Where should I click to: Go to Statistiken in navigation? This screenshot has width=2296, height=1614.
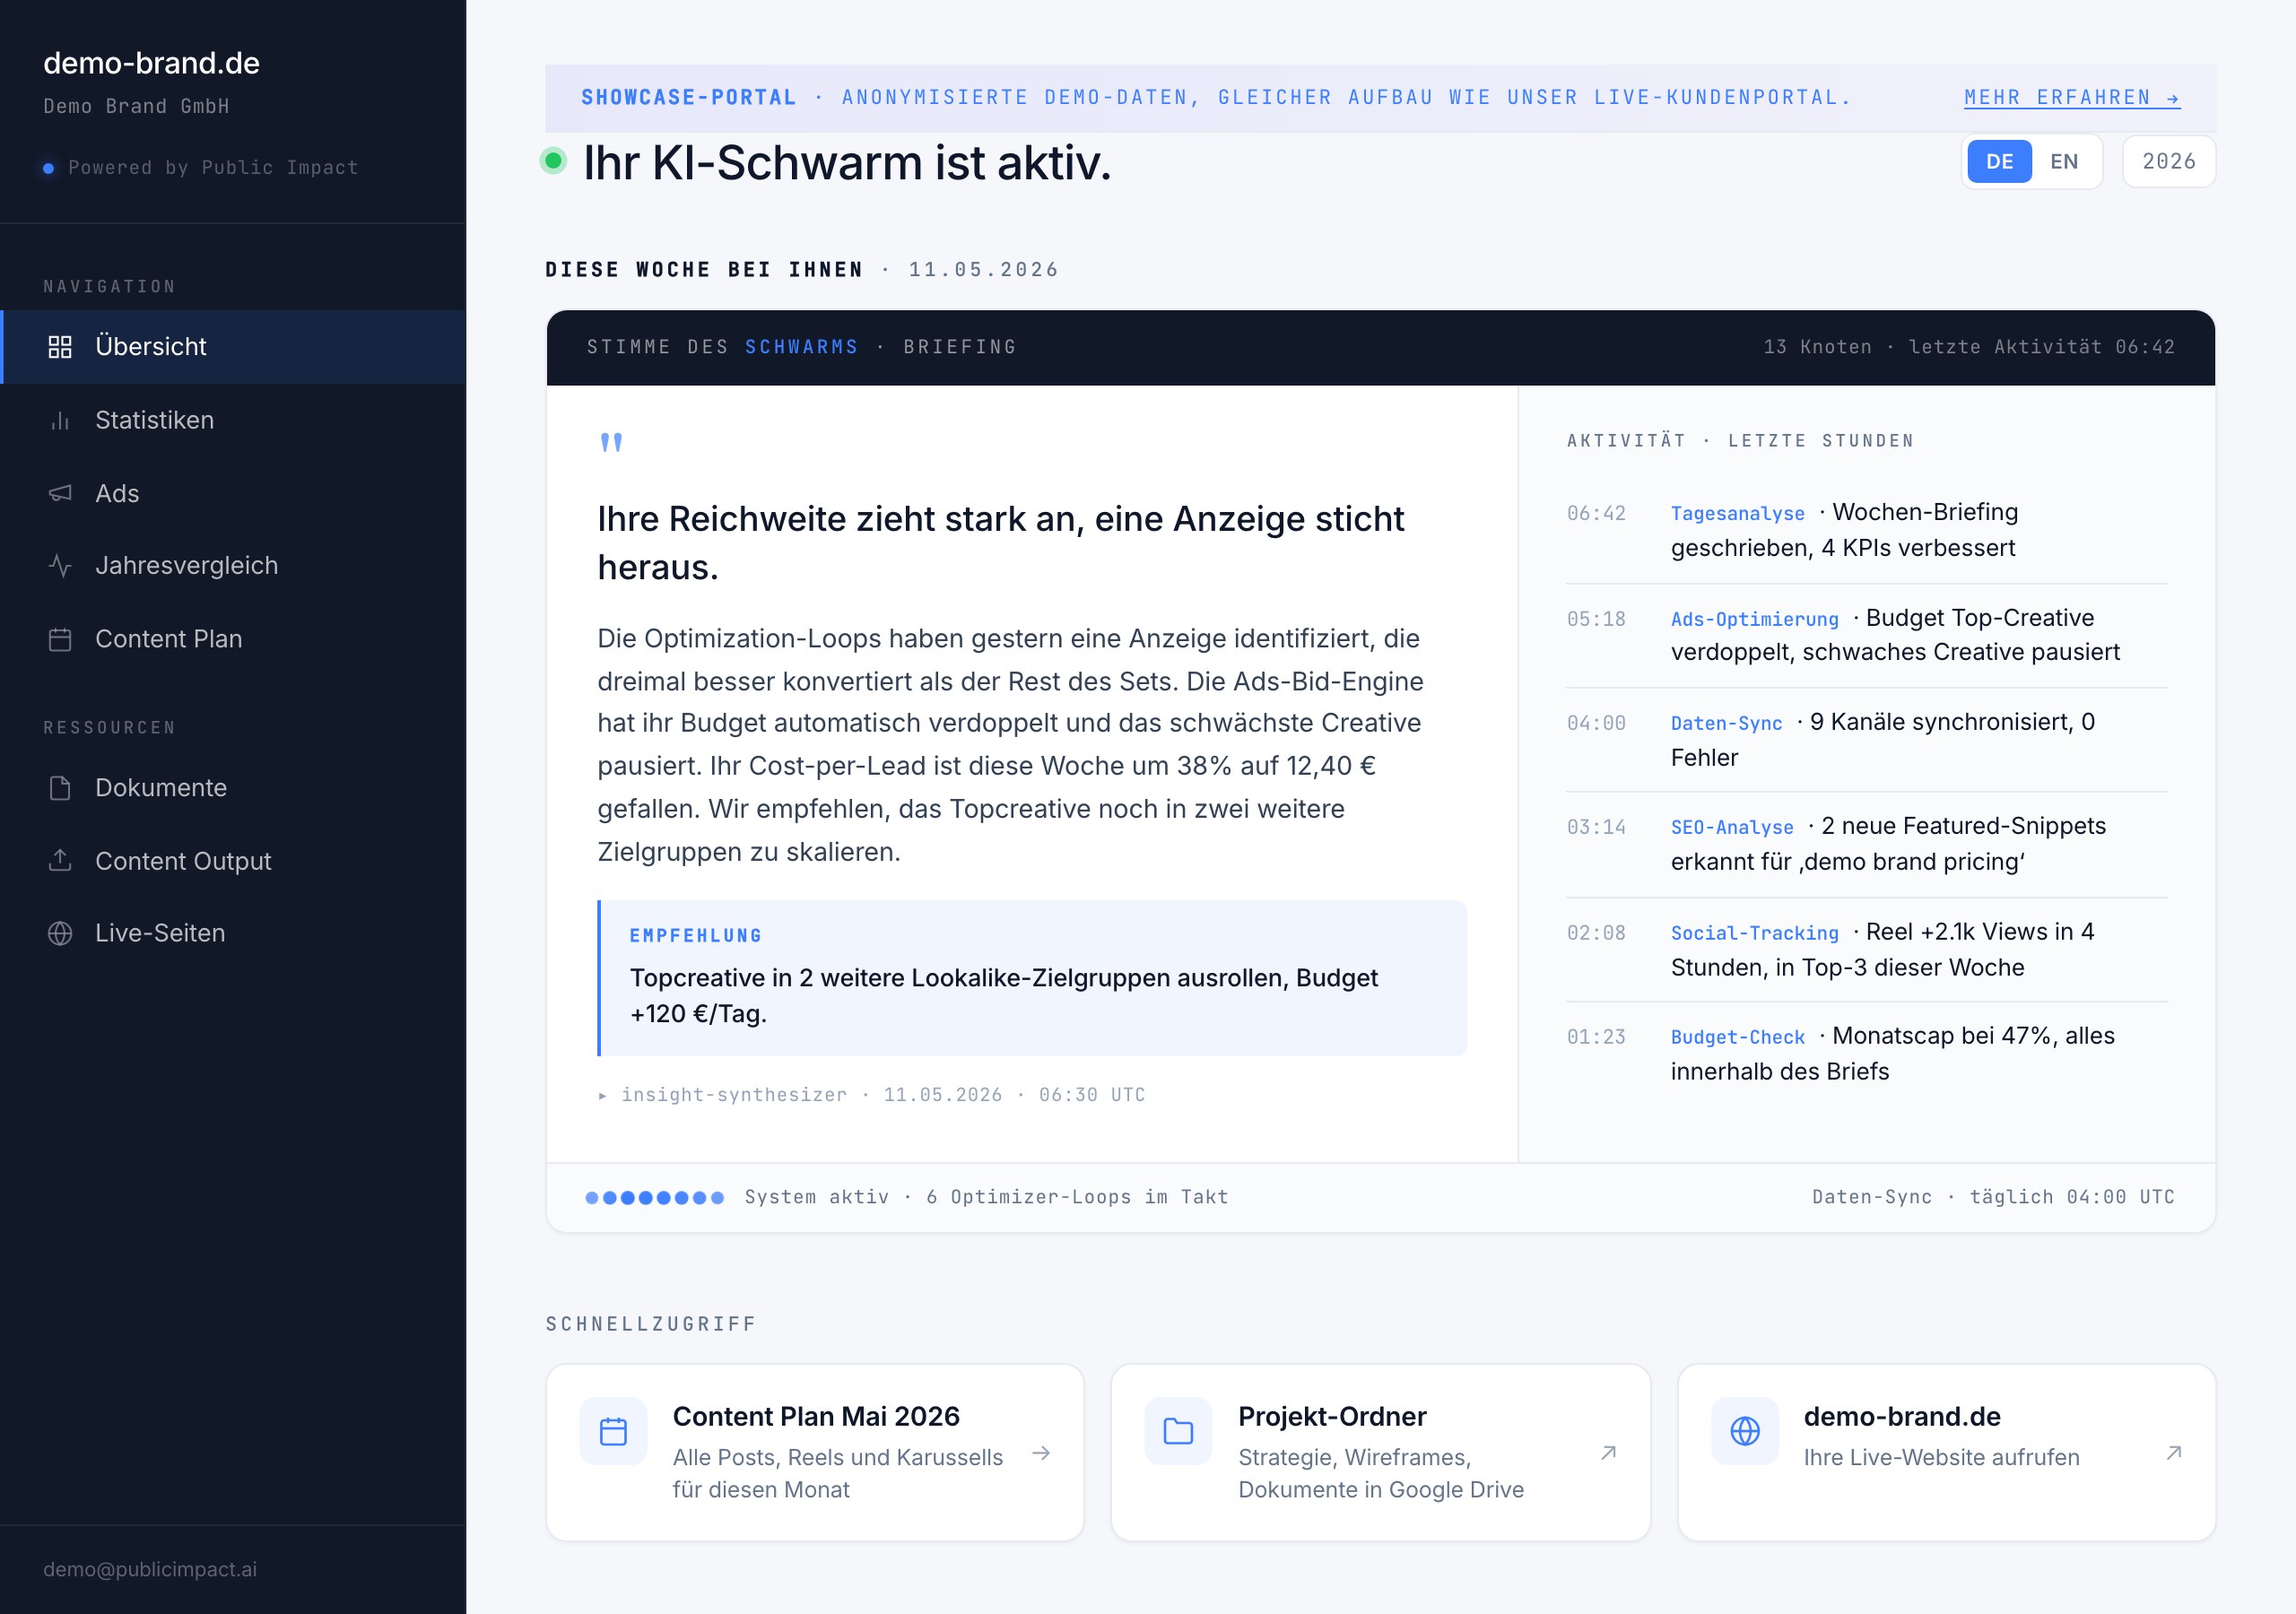click(233, 420)
